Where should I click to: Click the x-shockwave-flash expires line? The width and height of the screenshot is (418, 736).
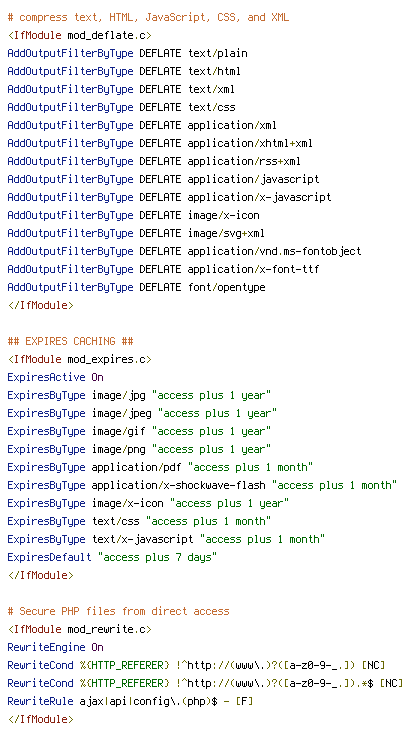pyautogui.click(x=202, y=486)
